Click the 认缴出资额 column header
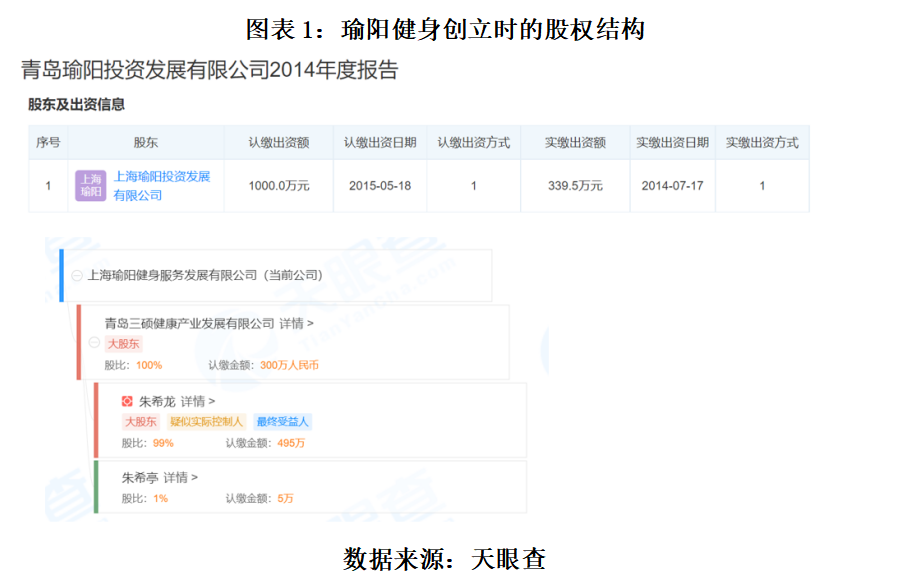 pyautogui.click(x=279, y=143)
